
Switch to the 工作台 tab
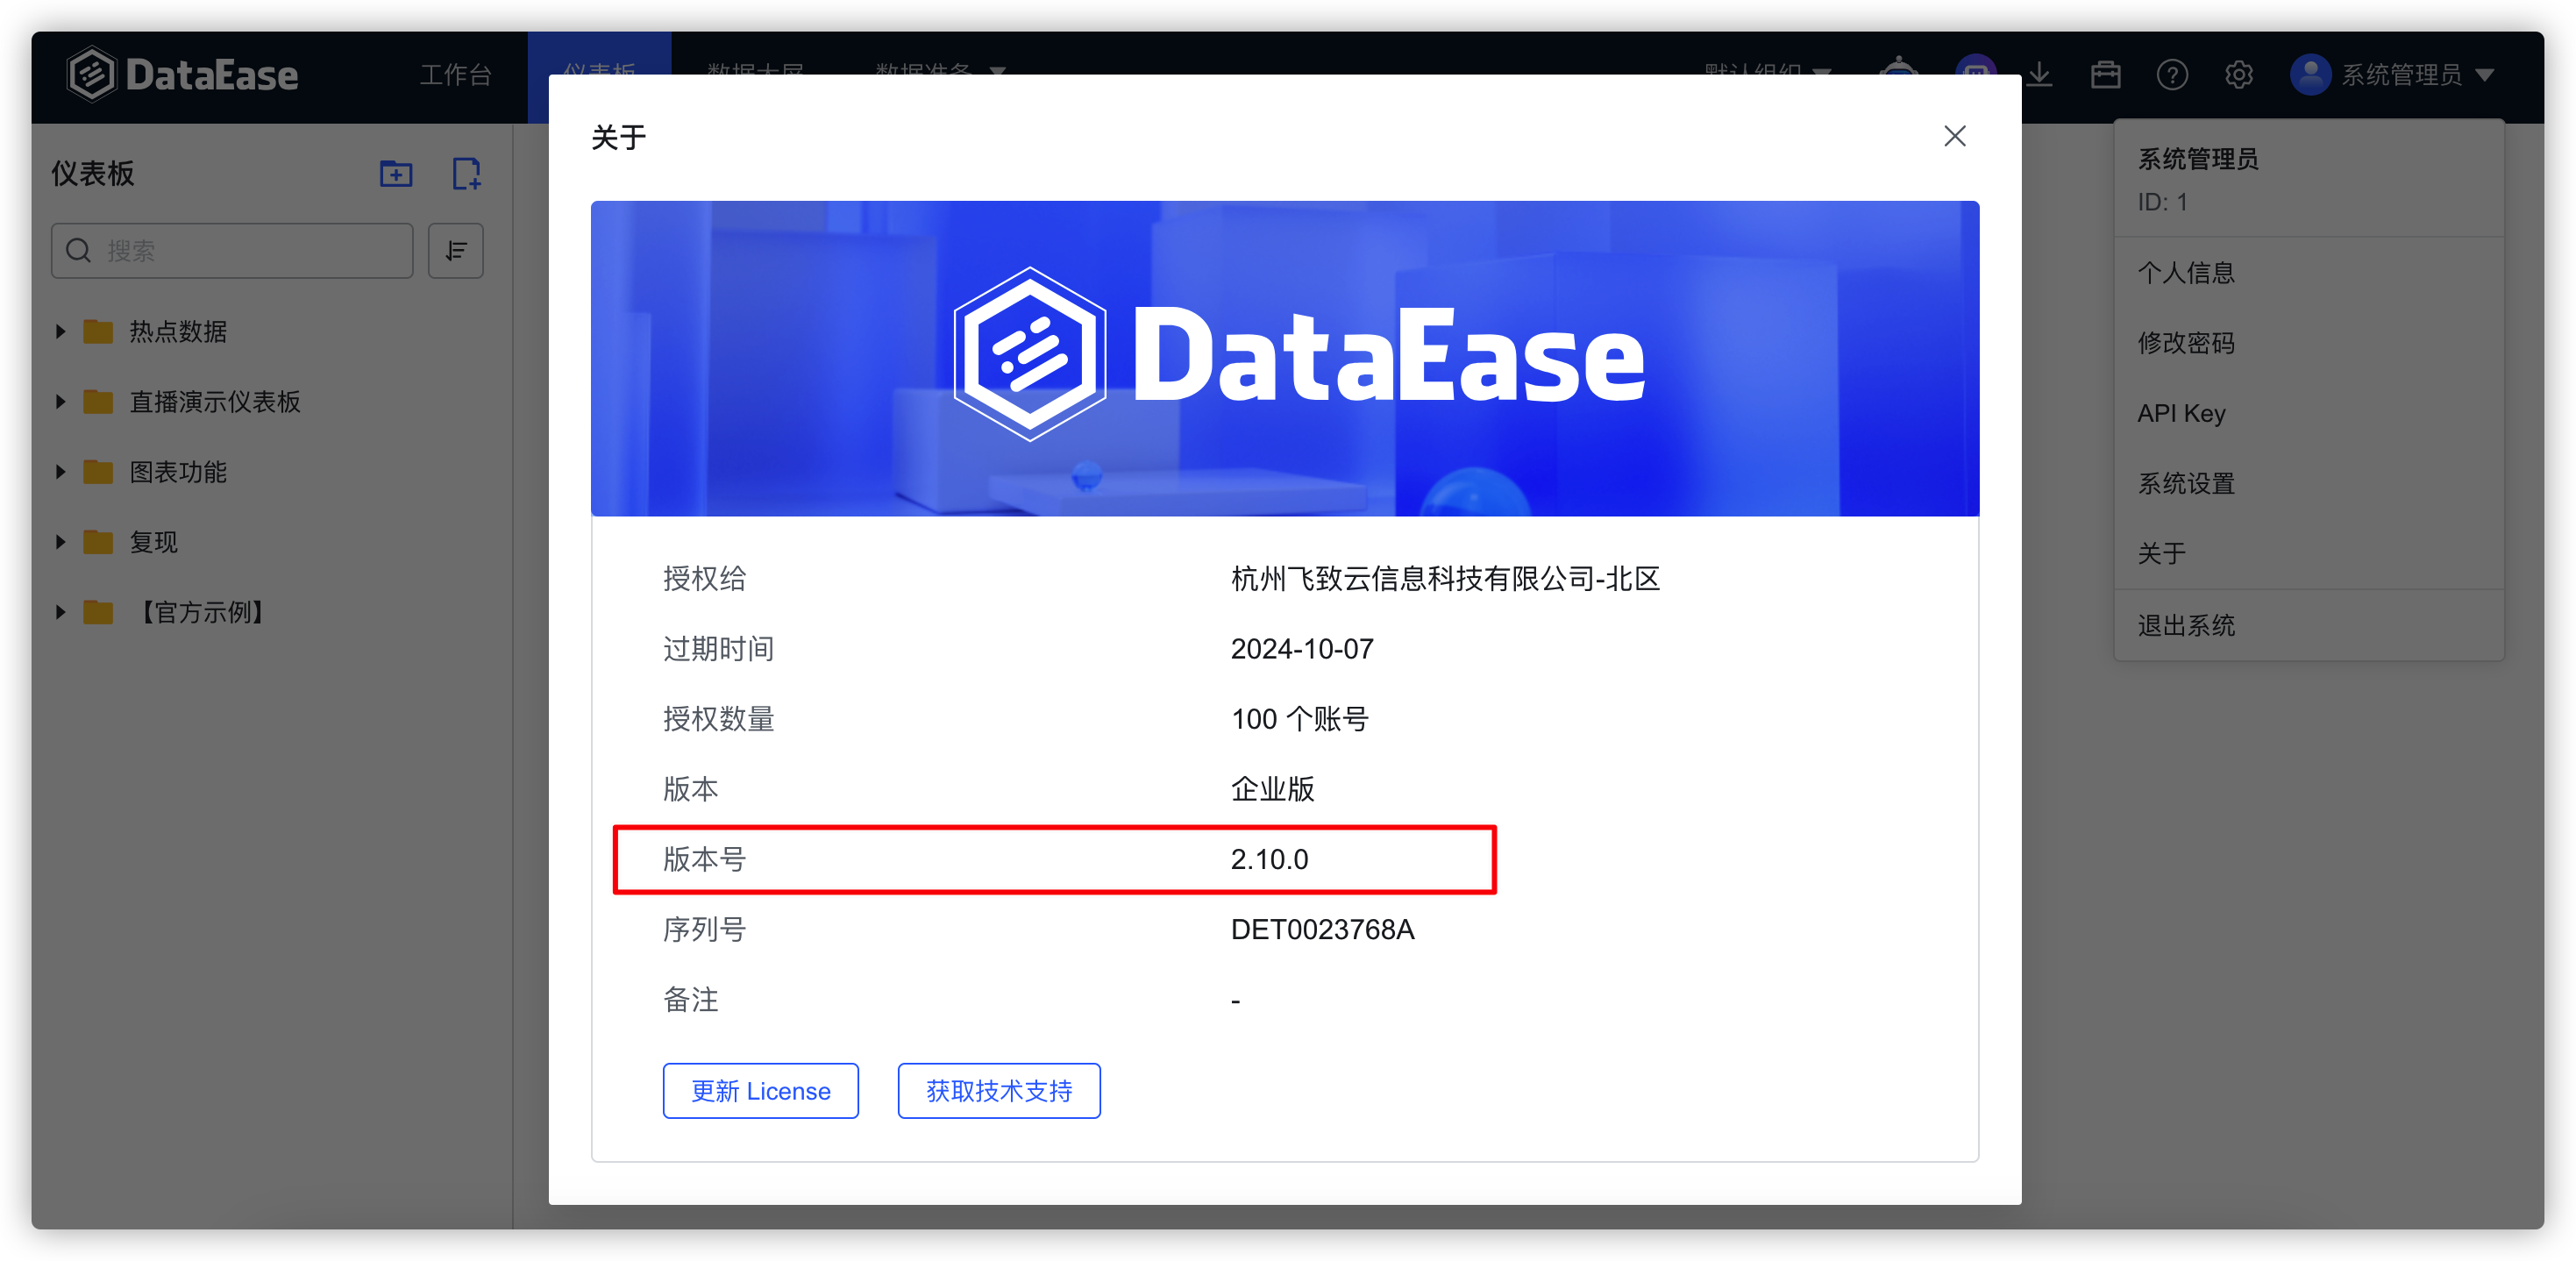click(x=456, y=73)
